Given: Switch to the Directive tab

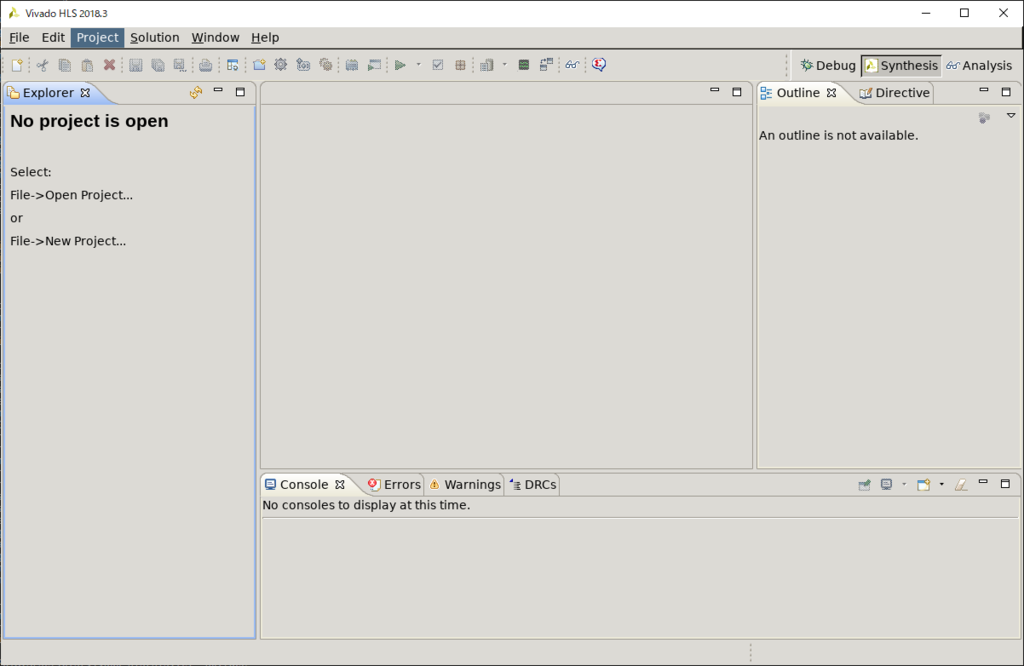Looking at the screenshot, I should pos(895,93).
